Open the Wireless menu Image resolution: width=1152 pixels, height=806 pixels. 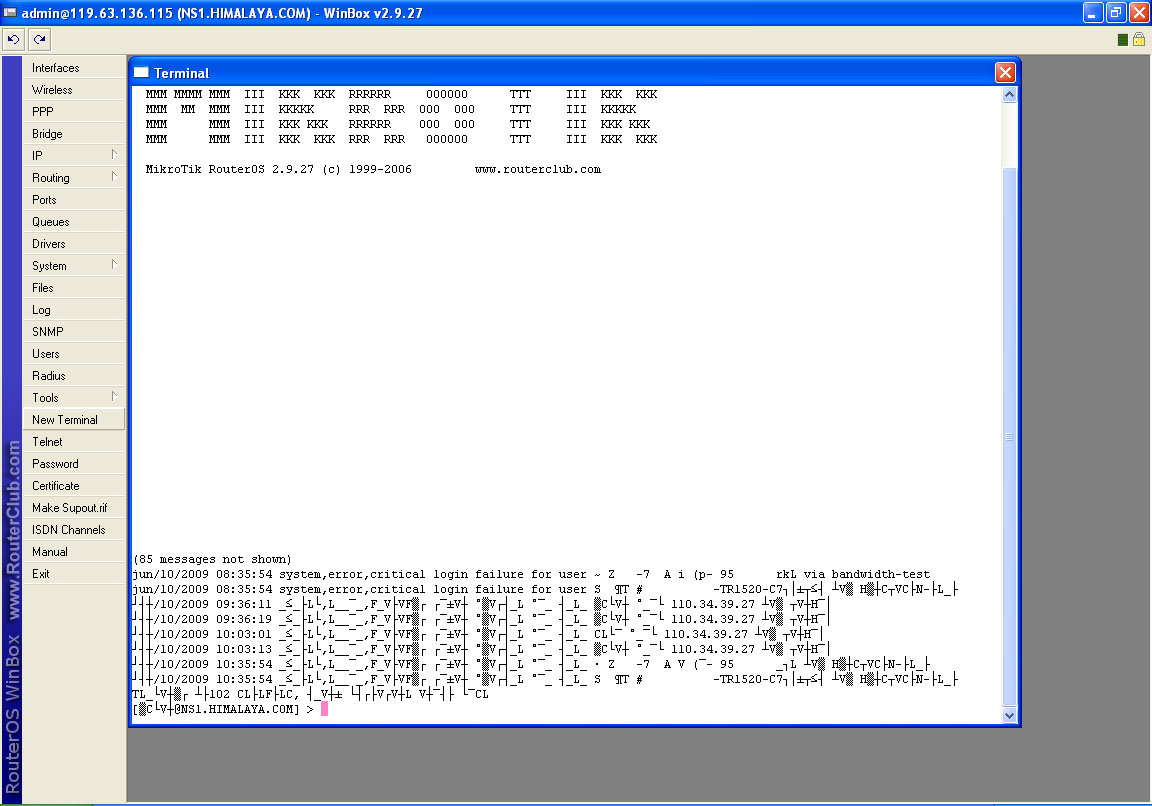[74, 90]
